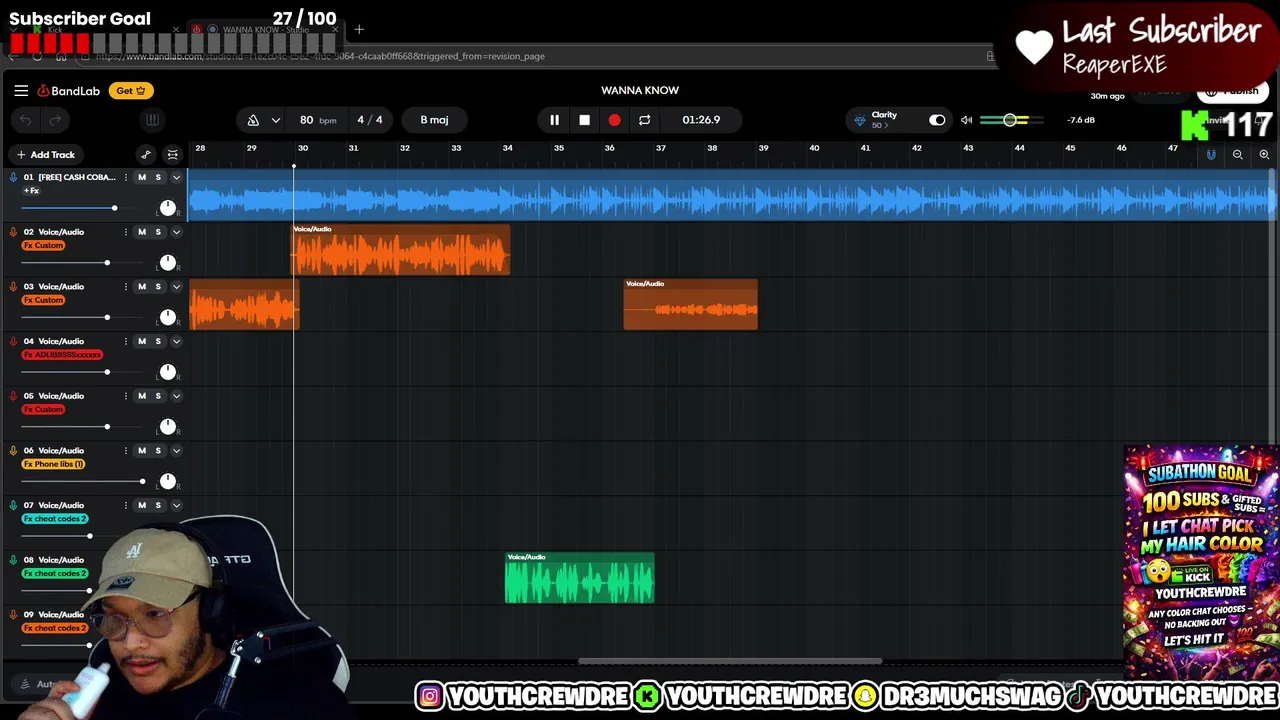Image resolution: width=1280 pixels, height=720 pixels.
Task: Click the master volume speaker icon
Action: pos(966,120)
